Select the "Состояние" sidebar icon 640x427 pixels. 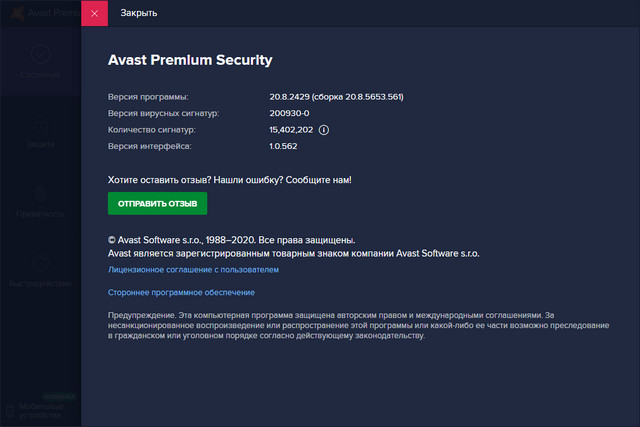[x=40, y=60]
